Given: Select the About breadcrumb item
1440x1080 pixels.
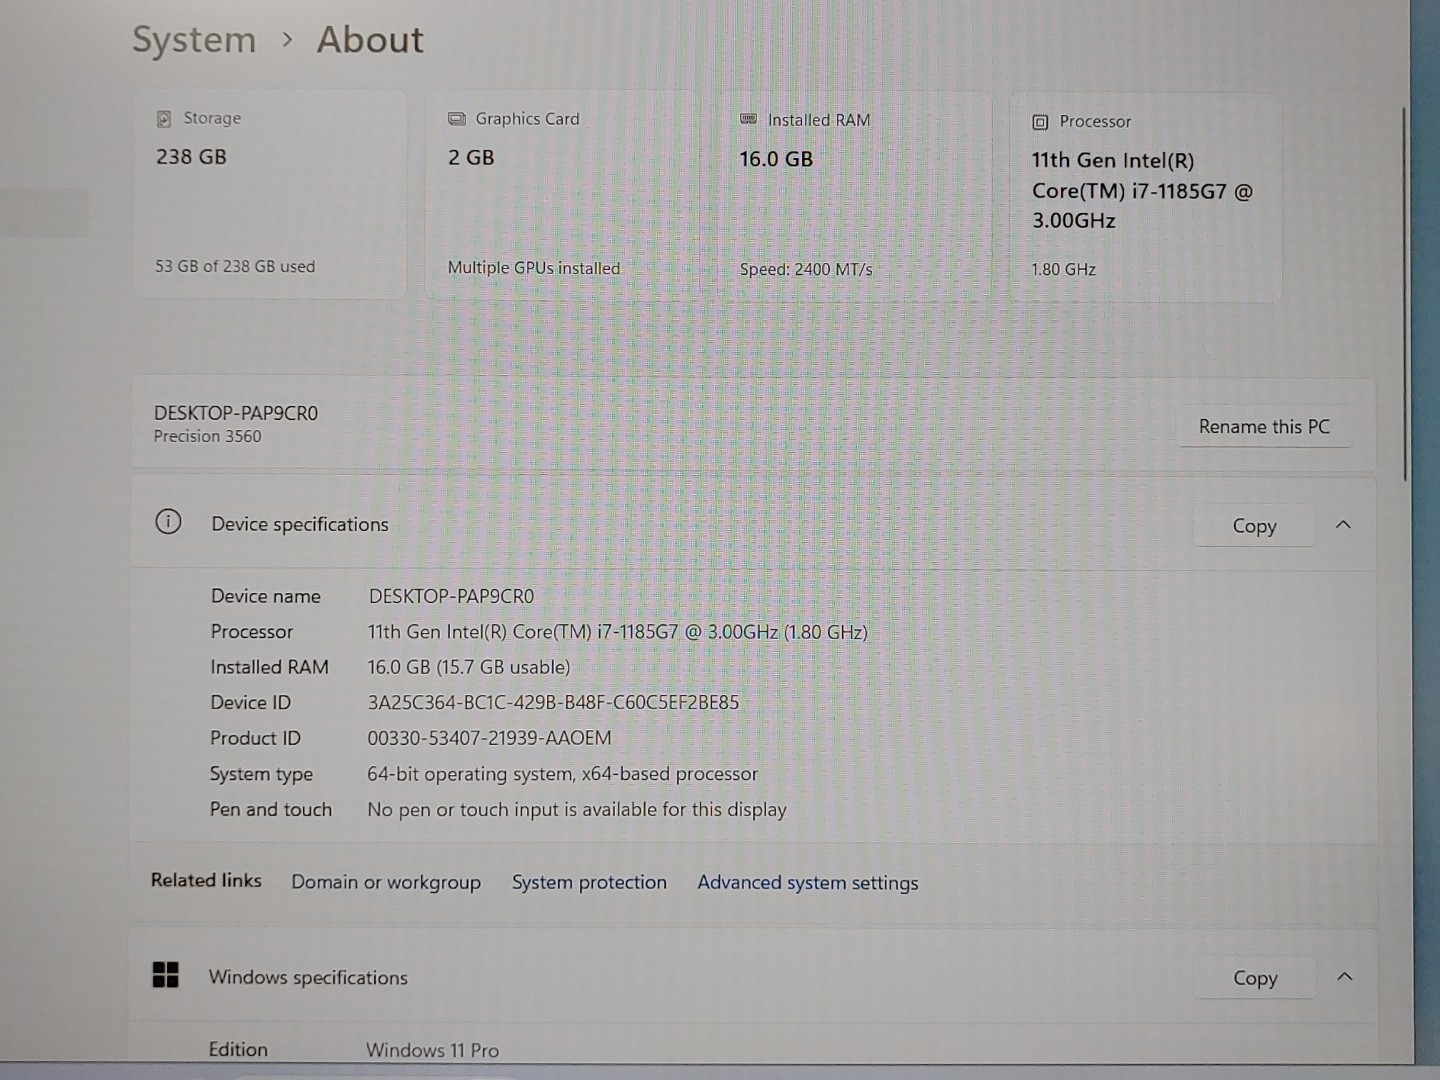Looking at the screenshot, I should [x=369, y=39].
